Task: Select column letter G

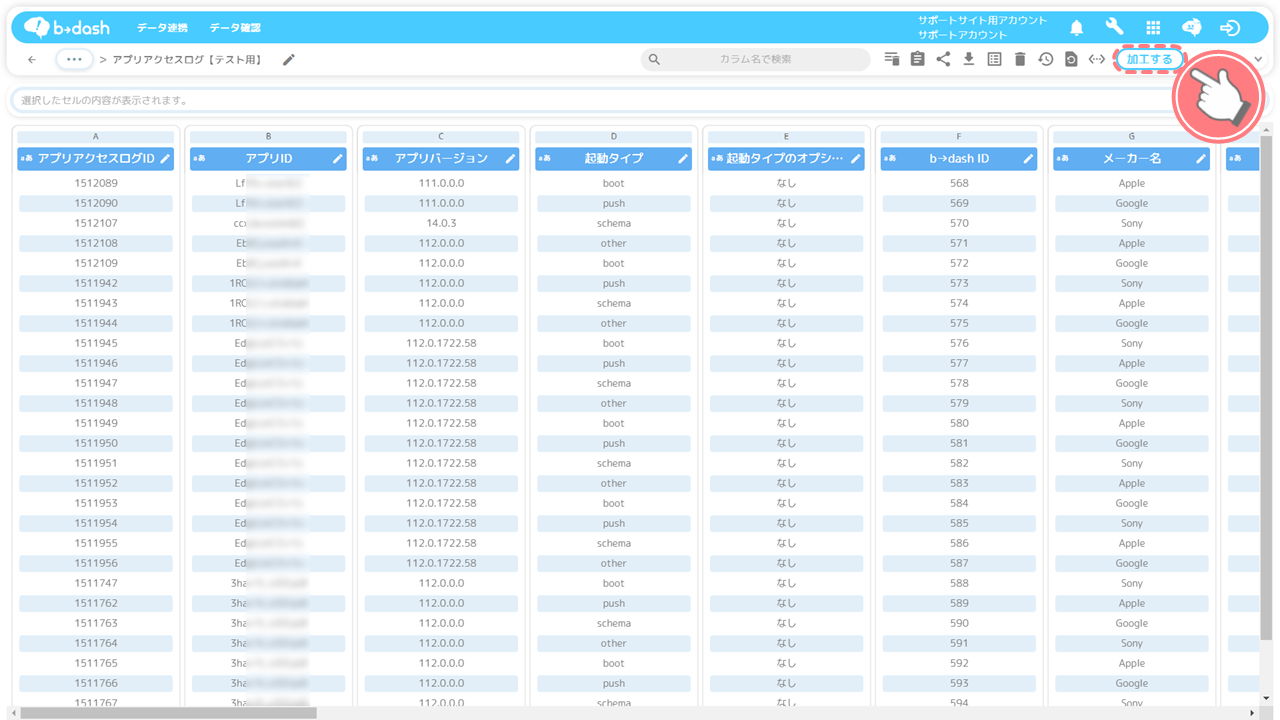Action: click(1132, 137)
